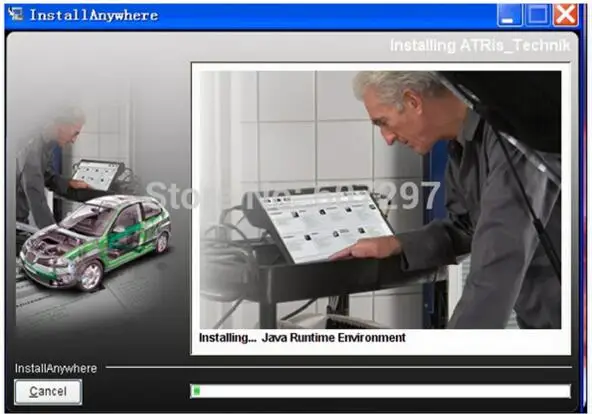Click the 'Installing... Java Runtime Environment' status text
Screen dimensions: 592x414
(302, 337)
